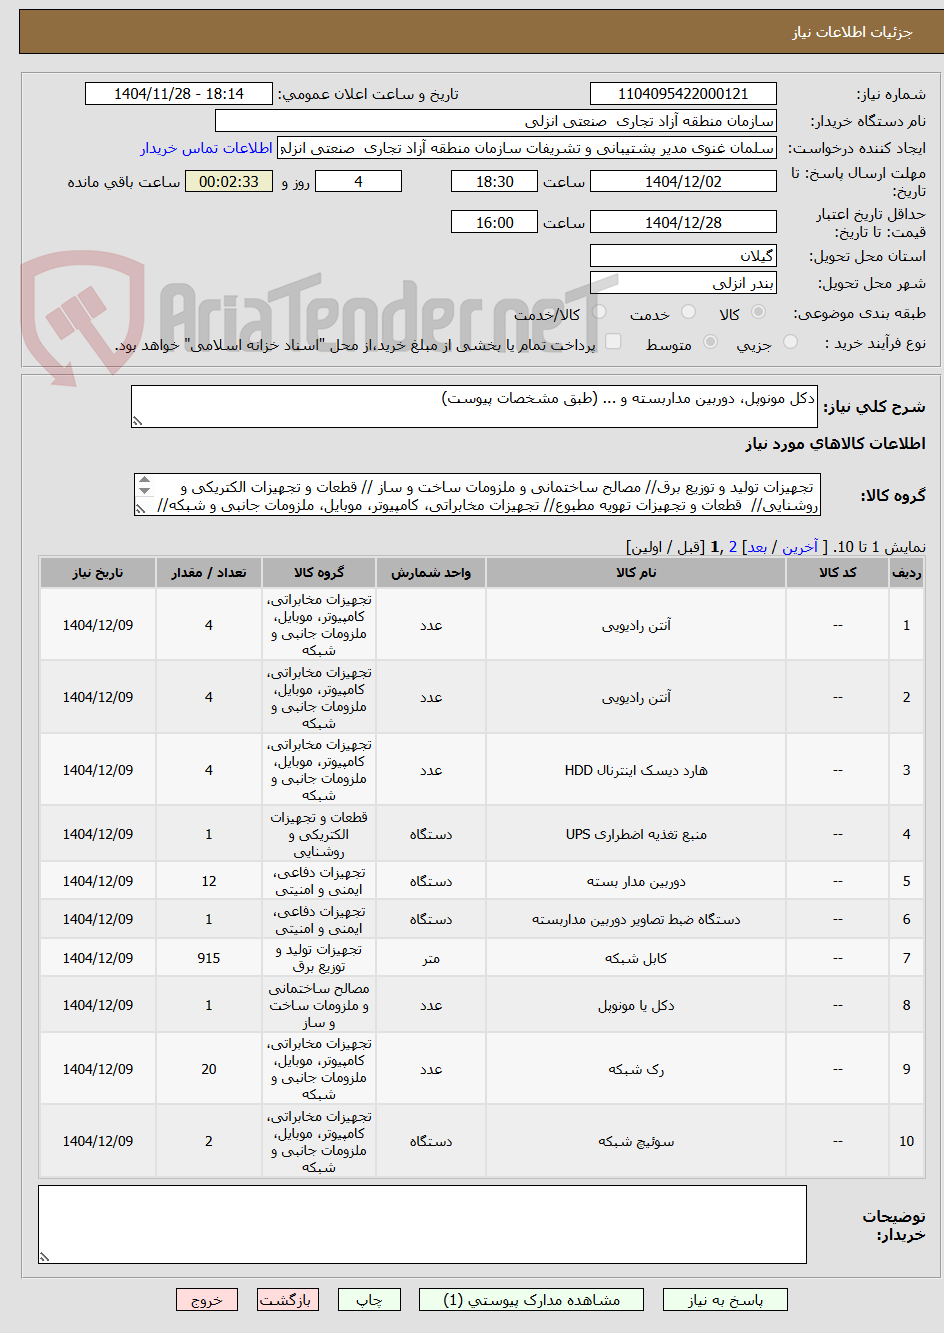Select خدمت radio button

coord(688,313)
